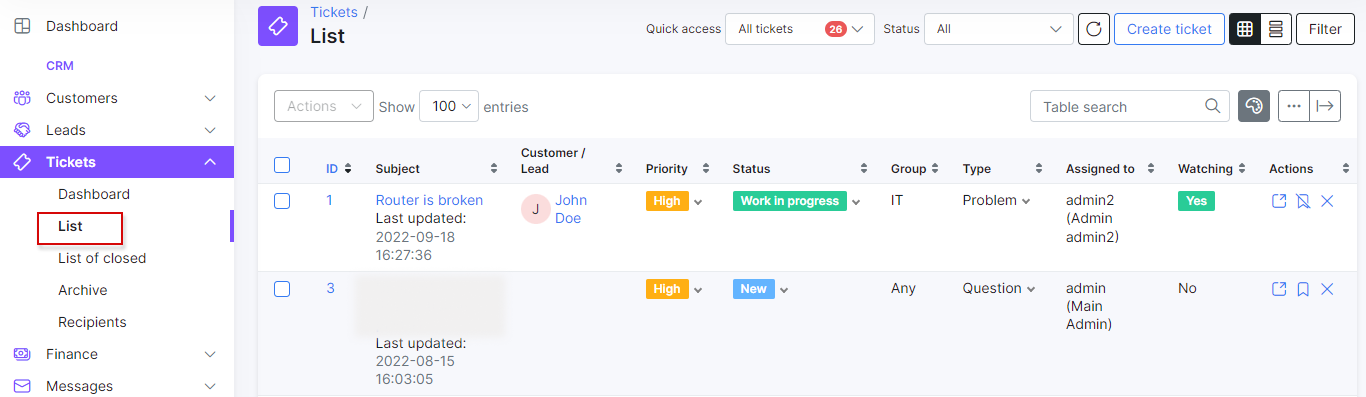
Task: Open List of closed tickets
Action: click(x=102, y=258)
